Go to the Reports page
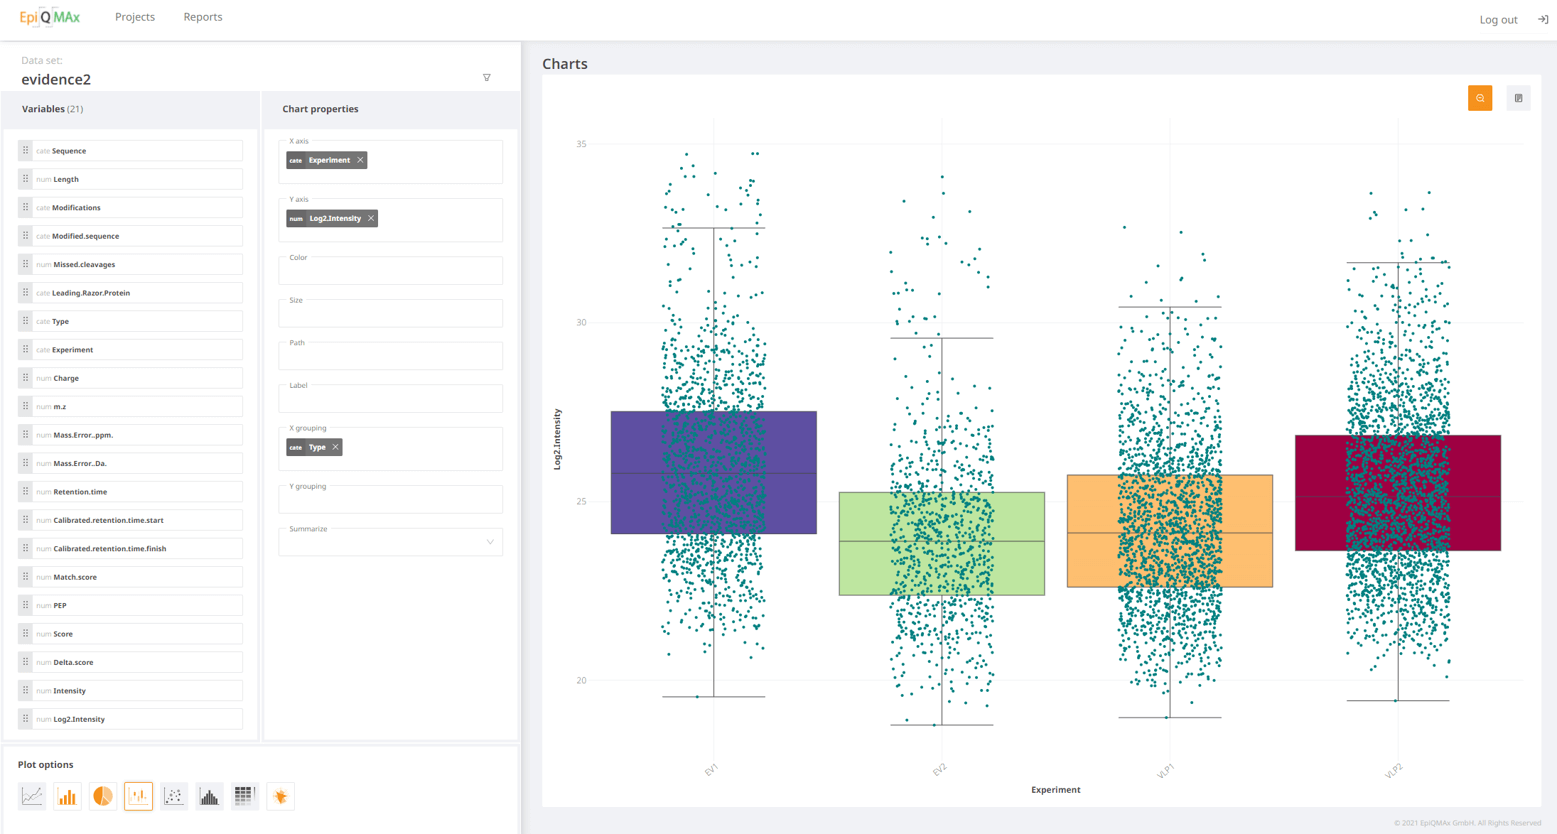 (203, 17)
